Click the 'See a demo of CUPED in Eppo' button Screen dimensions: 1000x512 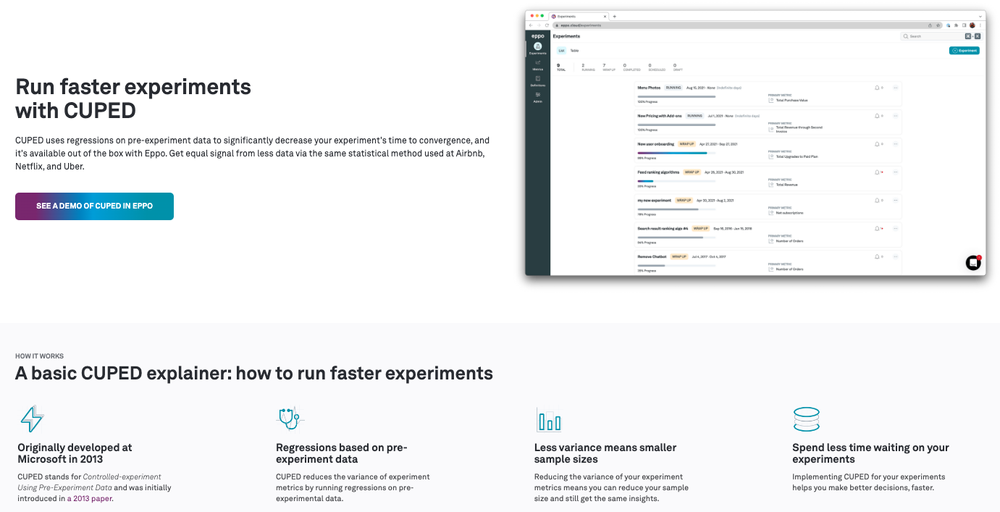pyautogui.click(x=94, y=206)
